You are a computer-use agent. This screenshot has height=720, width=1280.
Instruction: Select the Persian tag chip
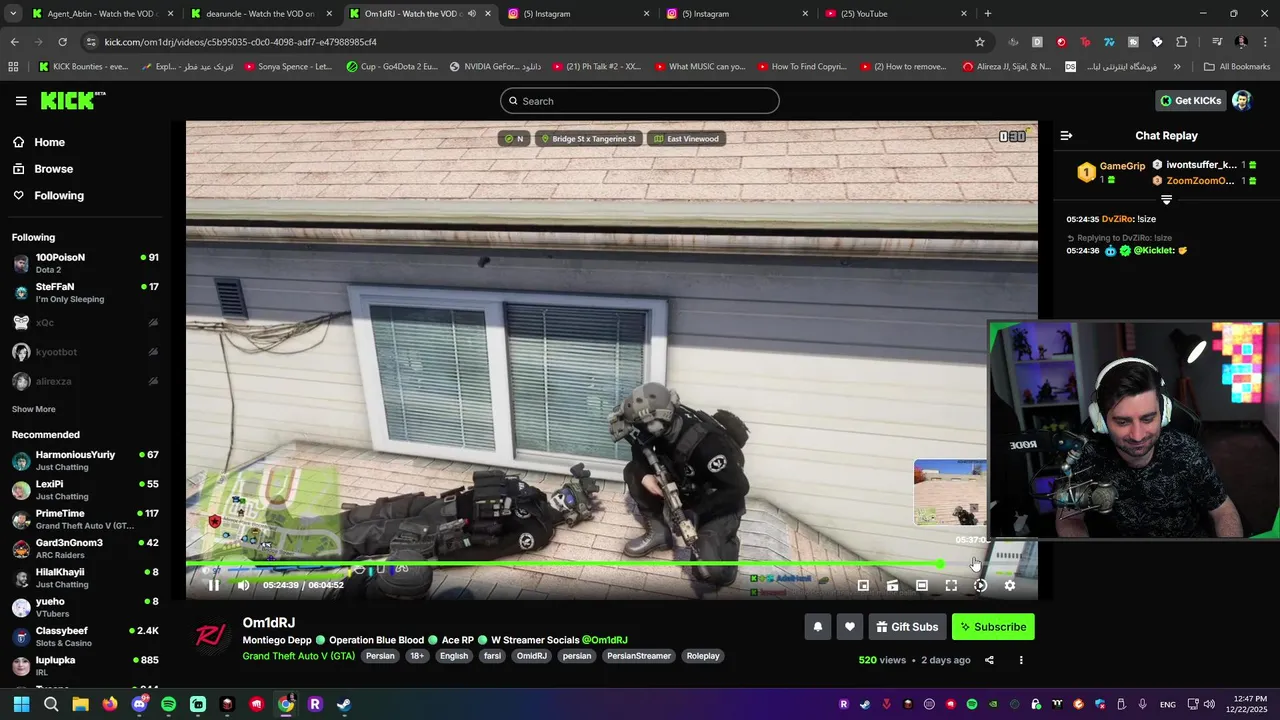click(x=380, y=656)
